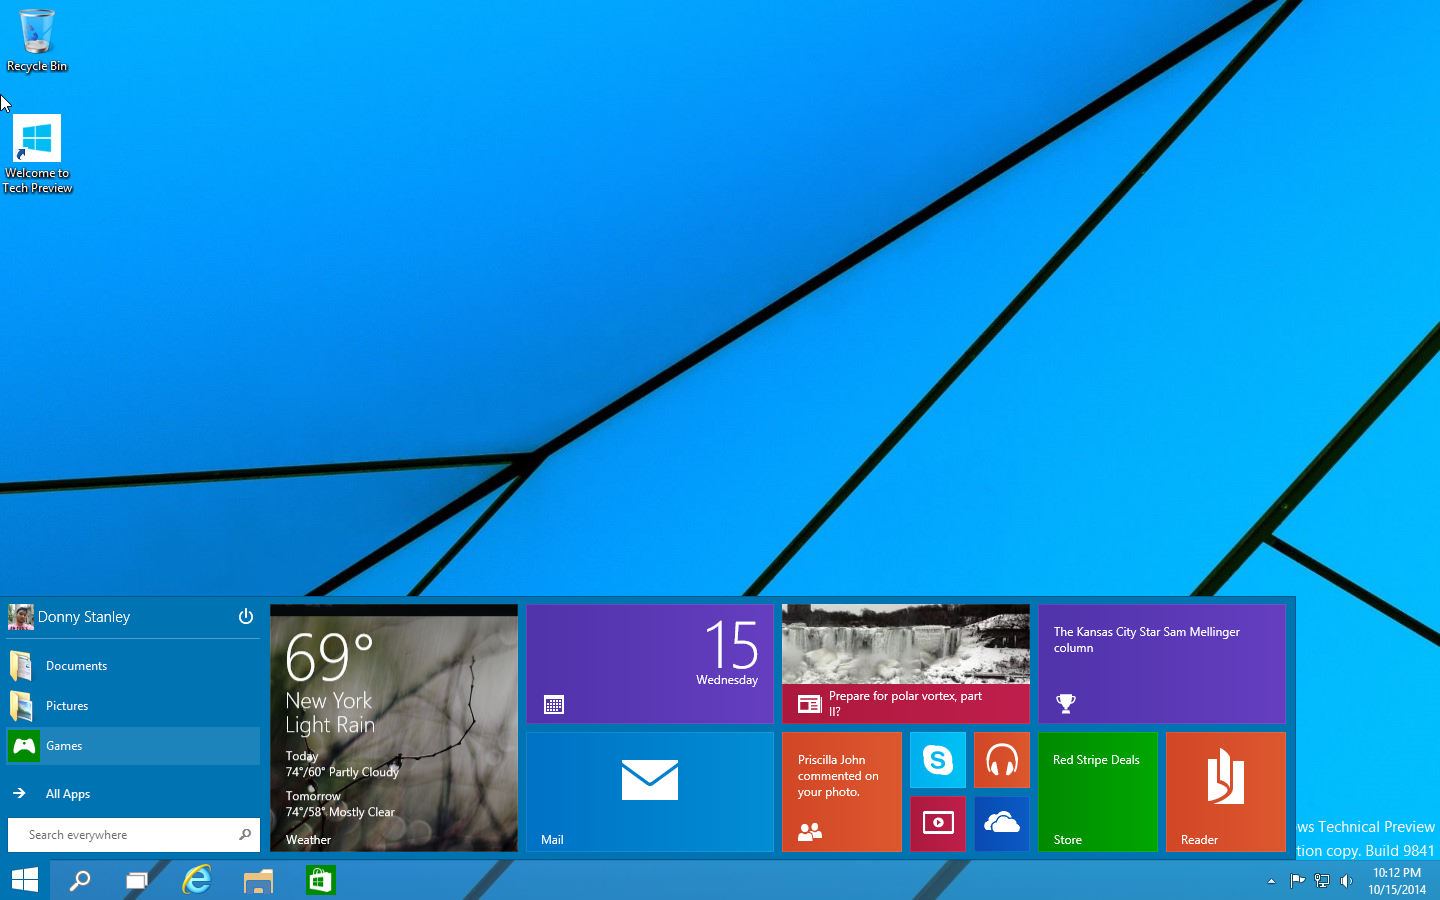Open Documents from Start menu
The image size is (1440, 900).
click(x=76, y=666)
